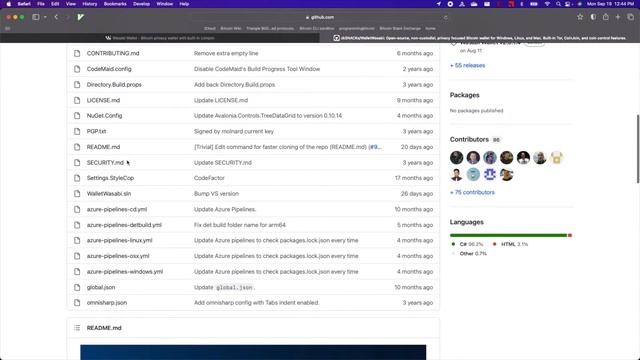The width and height of the screenshot is (640, 360).
Task: Open the History menu
Action: [90, 4]
